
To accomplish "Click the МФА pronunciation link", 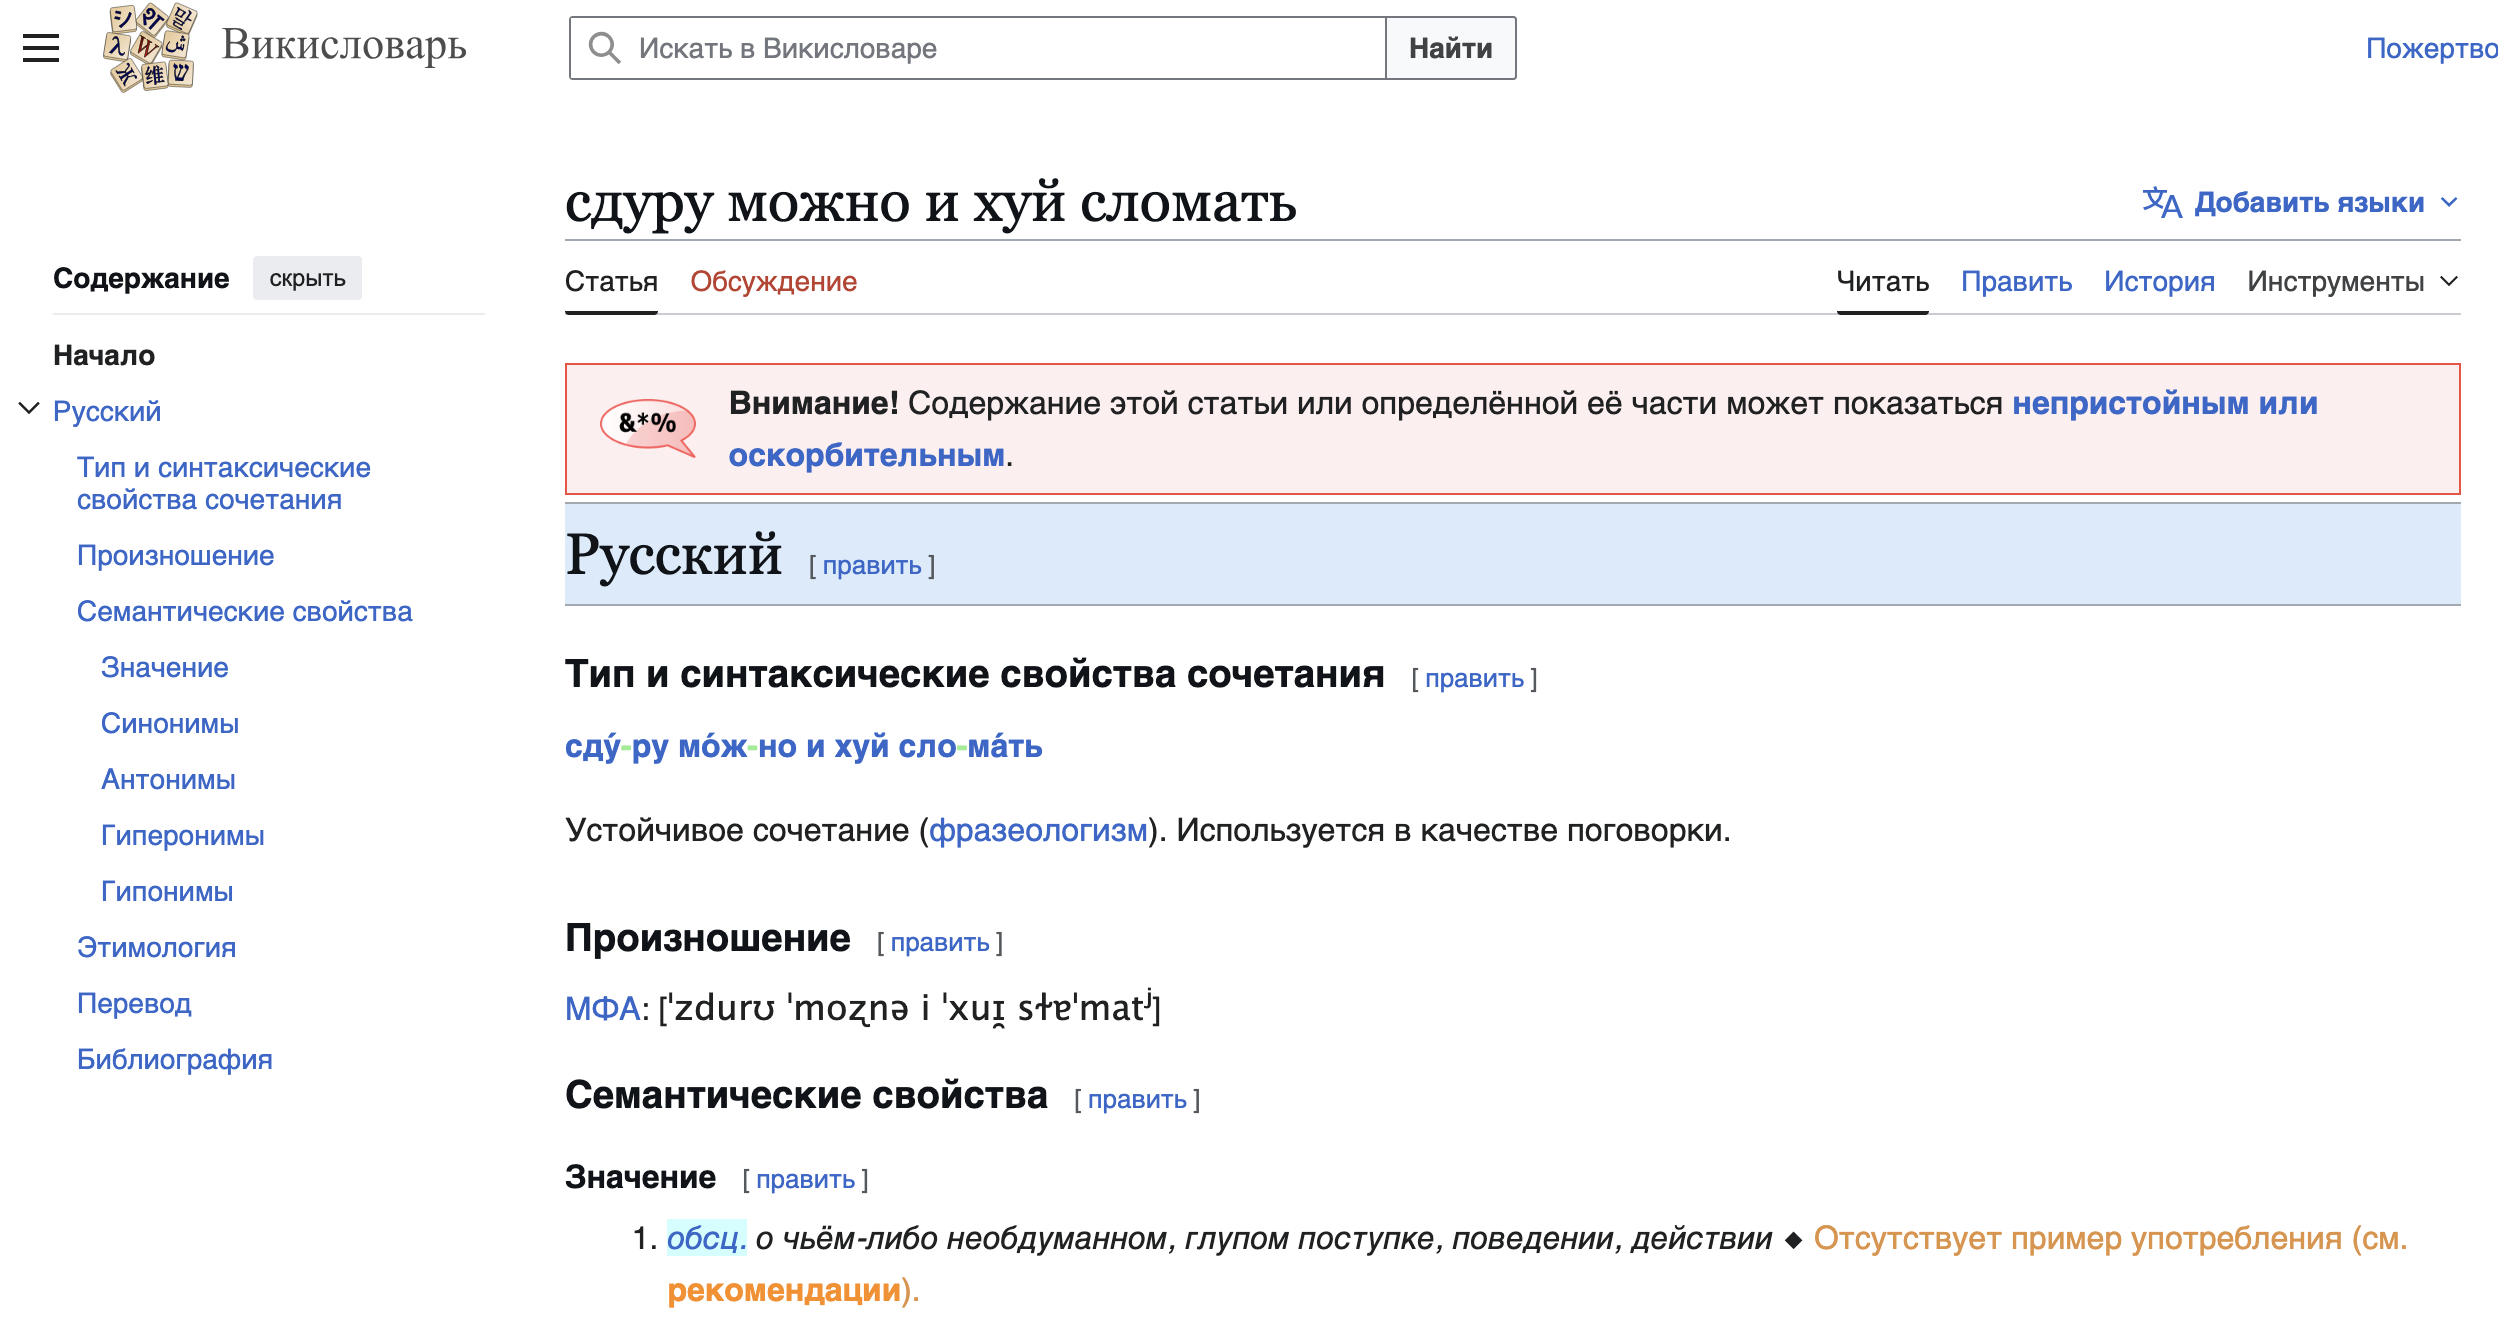I will point(602,1008).
